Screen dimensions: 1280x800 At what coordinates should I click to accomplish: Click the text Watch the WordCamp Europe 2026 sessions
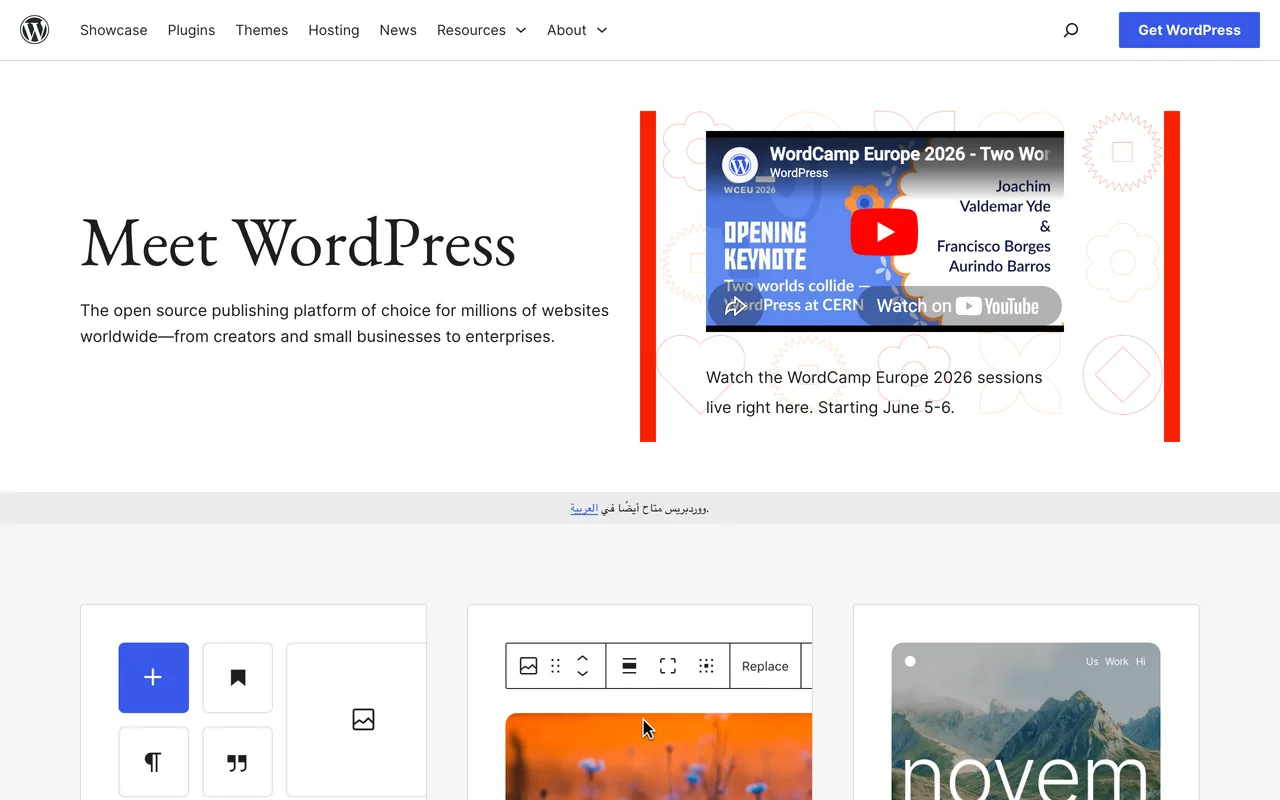click(874, 378)
